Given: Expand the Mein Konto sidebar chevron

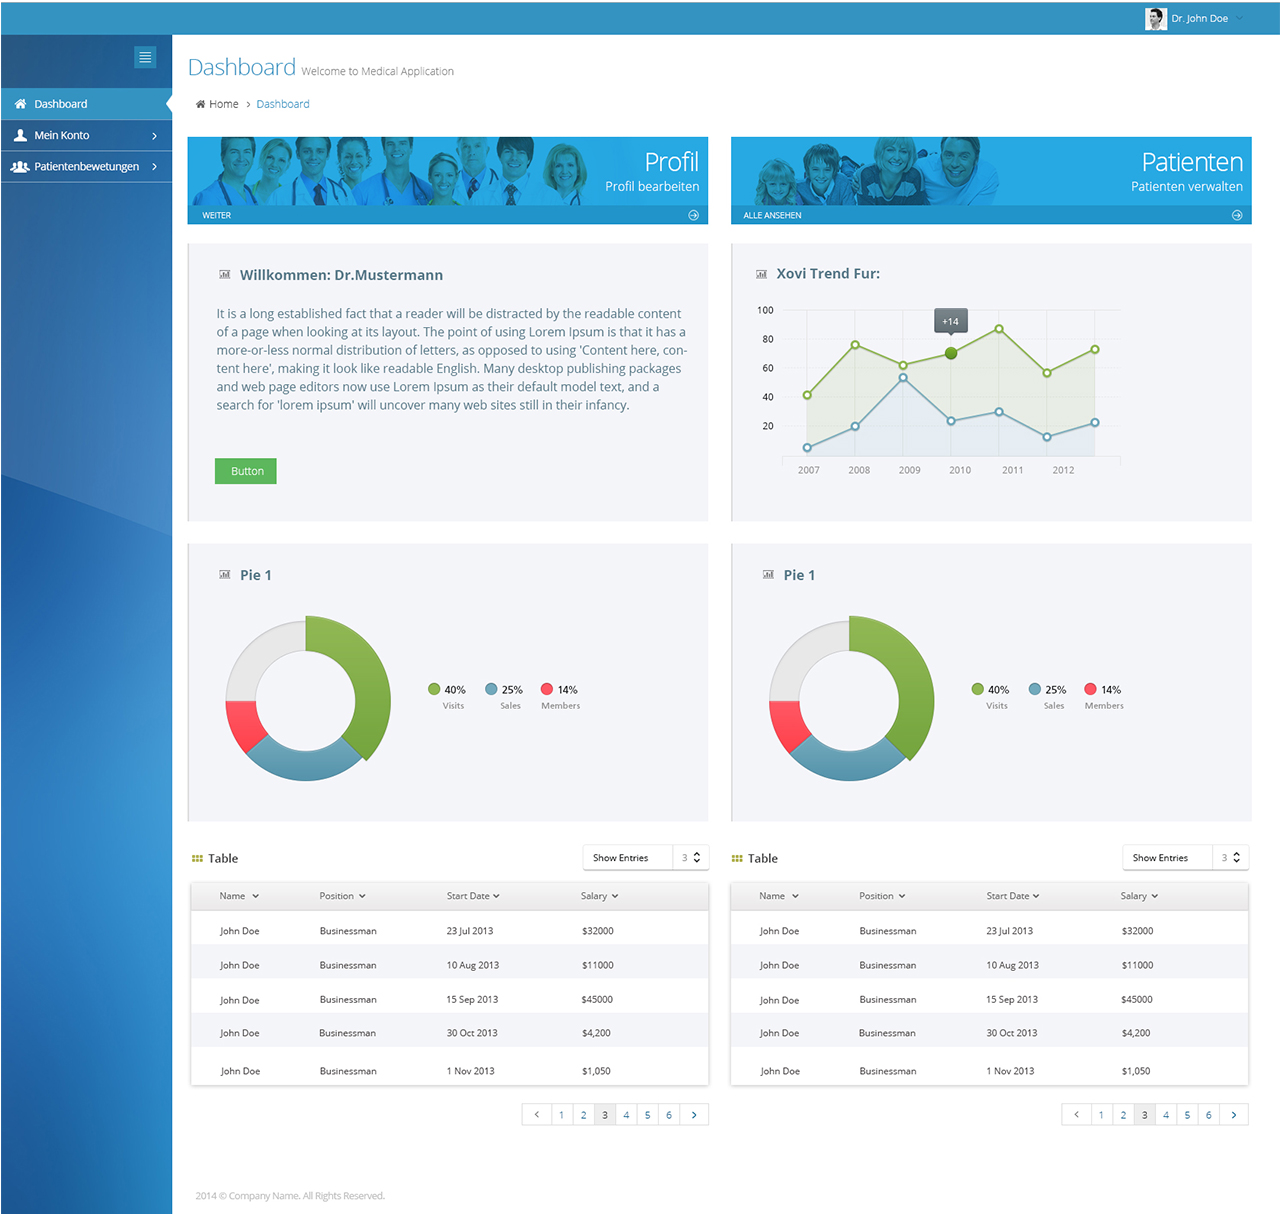Looking at the screenshot, I should [154, 135].
